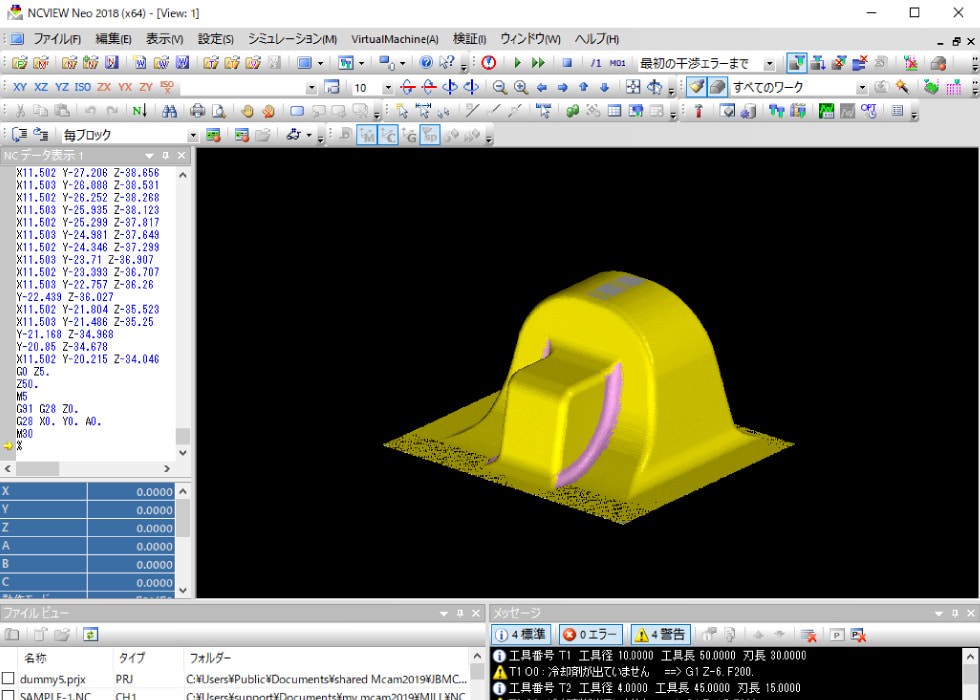Toggle the 4 標準 message filter

pyautogui.click(x=520, y=634)
